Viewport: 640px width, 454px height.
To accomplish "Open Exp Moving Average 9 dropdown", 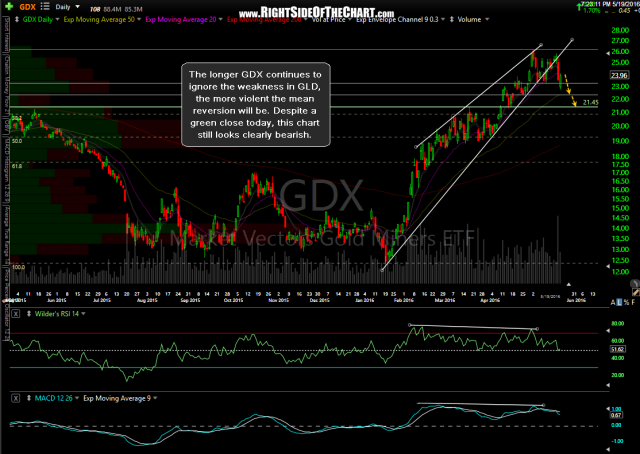I will (155, 398).
